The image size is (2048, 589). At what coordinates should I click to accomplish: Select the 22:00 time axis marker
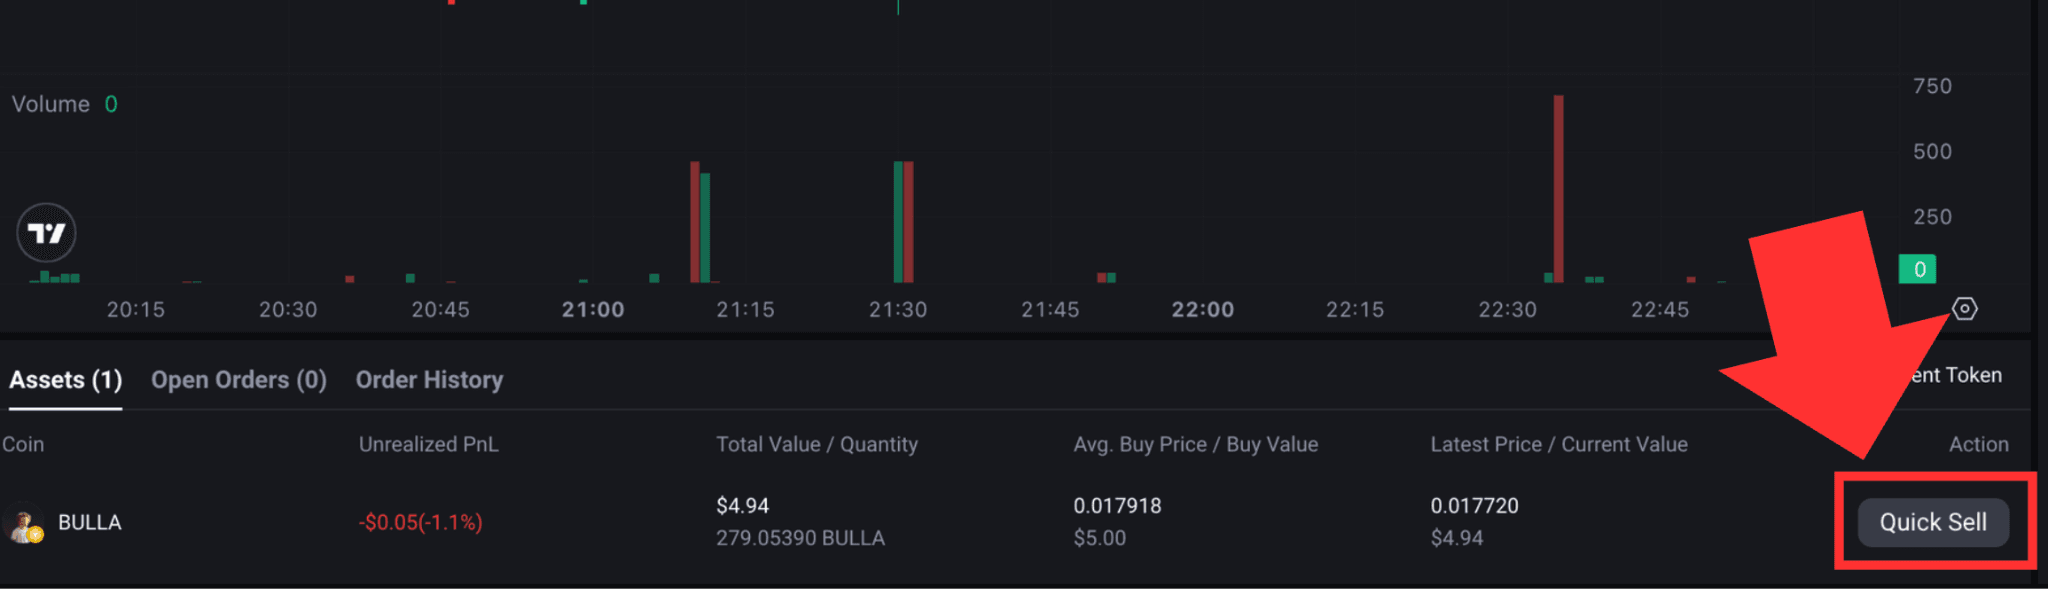click(1203, 310)
